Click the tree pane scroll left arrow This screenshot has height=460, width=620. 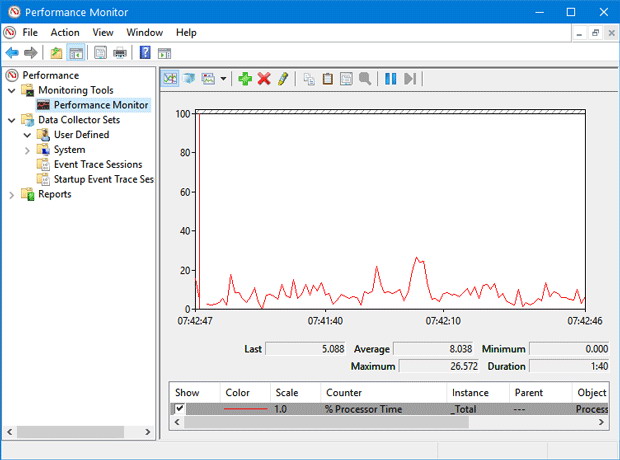tap(9, 432)
